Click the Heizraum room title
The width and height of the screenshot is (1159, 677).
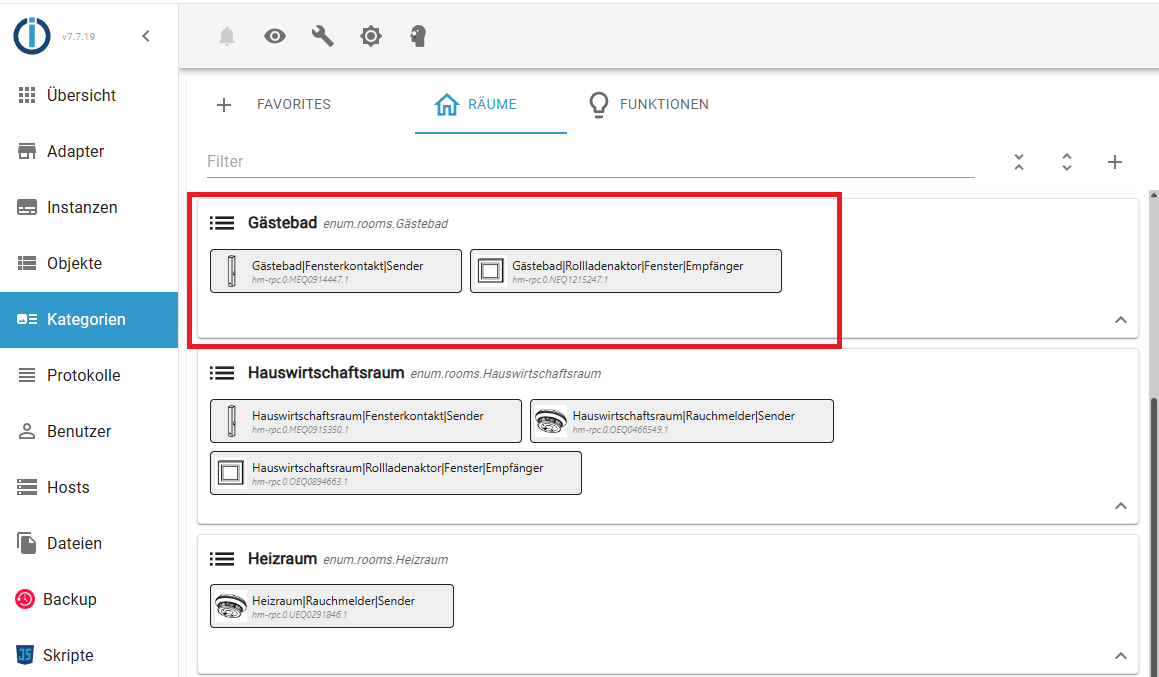[282, 559]
